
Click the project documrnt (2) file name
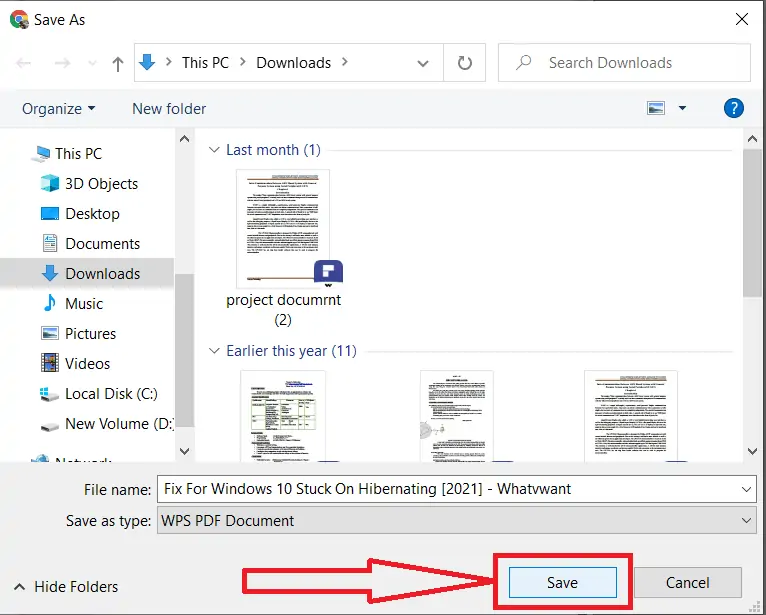tap(283, 309)
